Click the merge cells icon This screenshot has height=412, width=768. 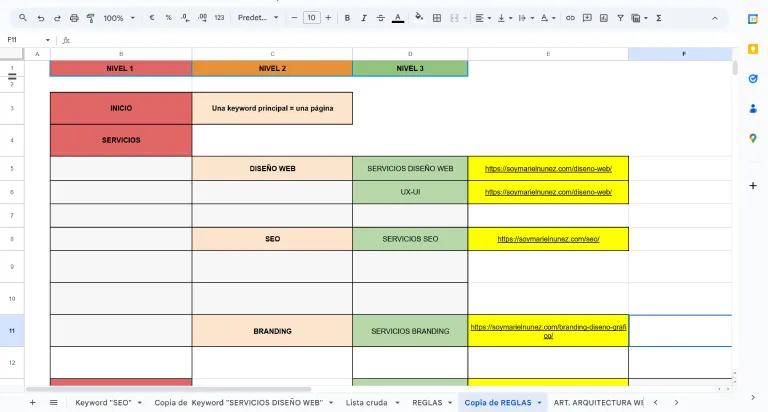(455, 18)
